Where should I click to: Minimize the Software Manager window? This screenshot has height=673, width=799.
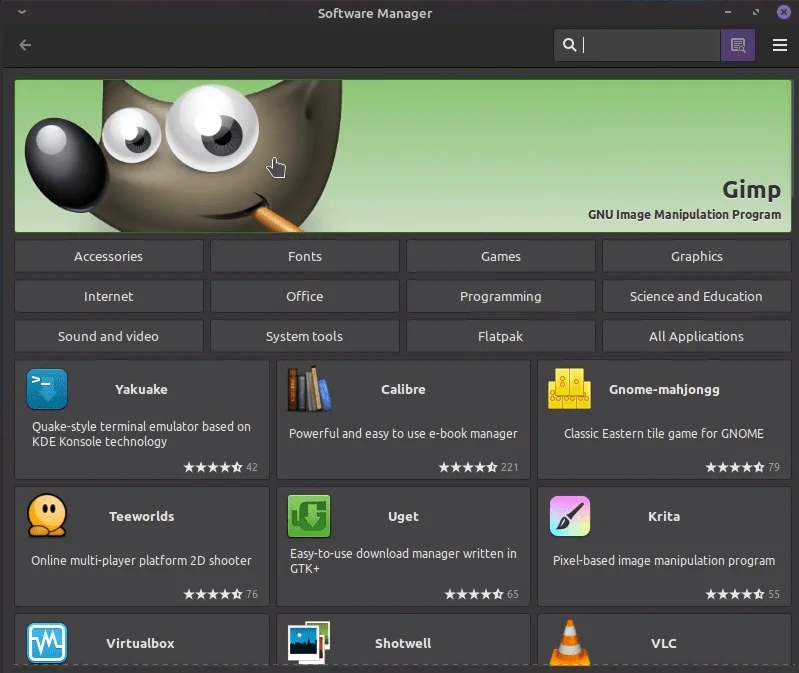(x=728, y=12)
